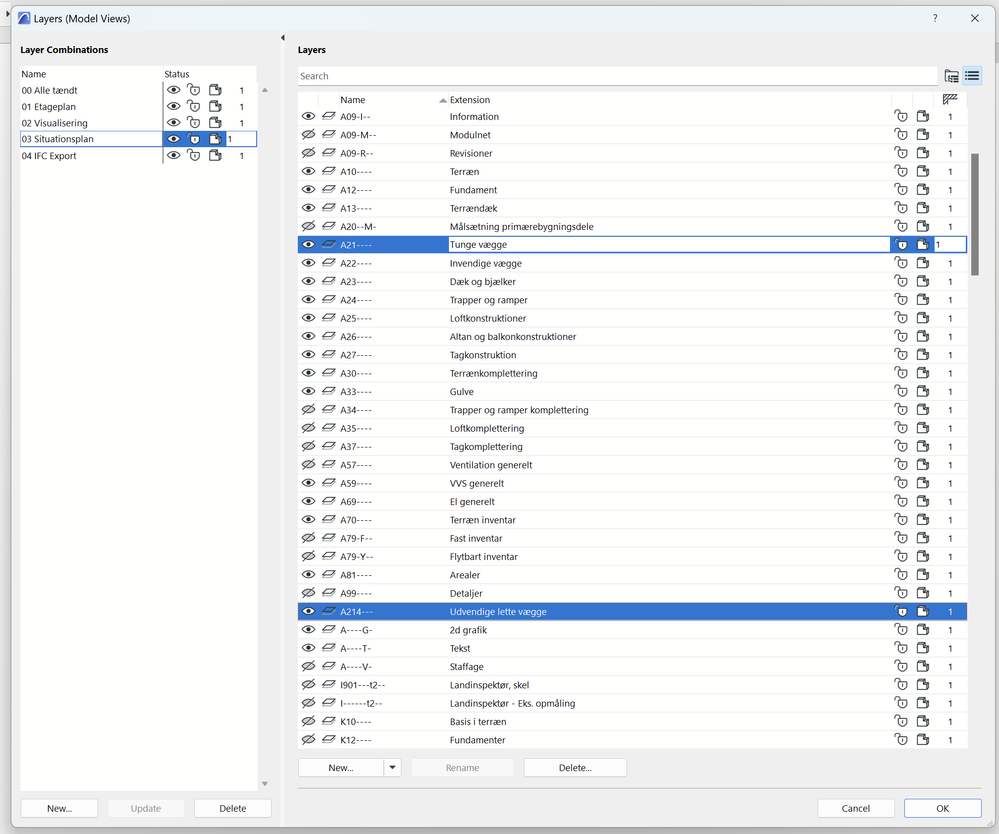Click the New button under Layer Combinations
Screen dimensions: 999x834
pyautogui.click(x=59, y=808)
